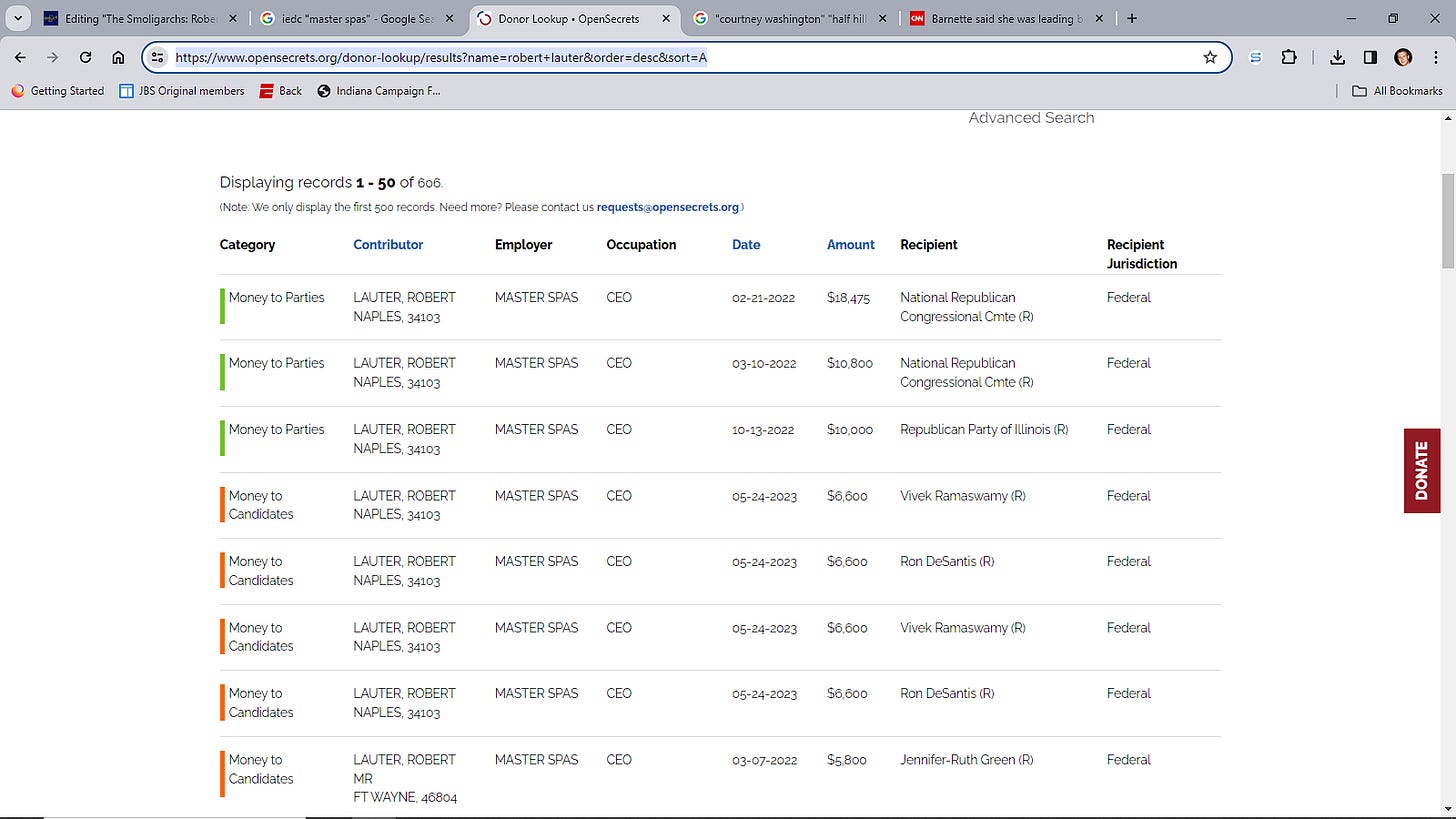The width and height of the screenshot is (1456, 819).
Task: Switch to the Editing The Smoligarchs tab
Action: click(141, 18)
